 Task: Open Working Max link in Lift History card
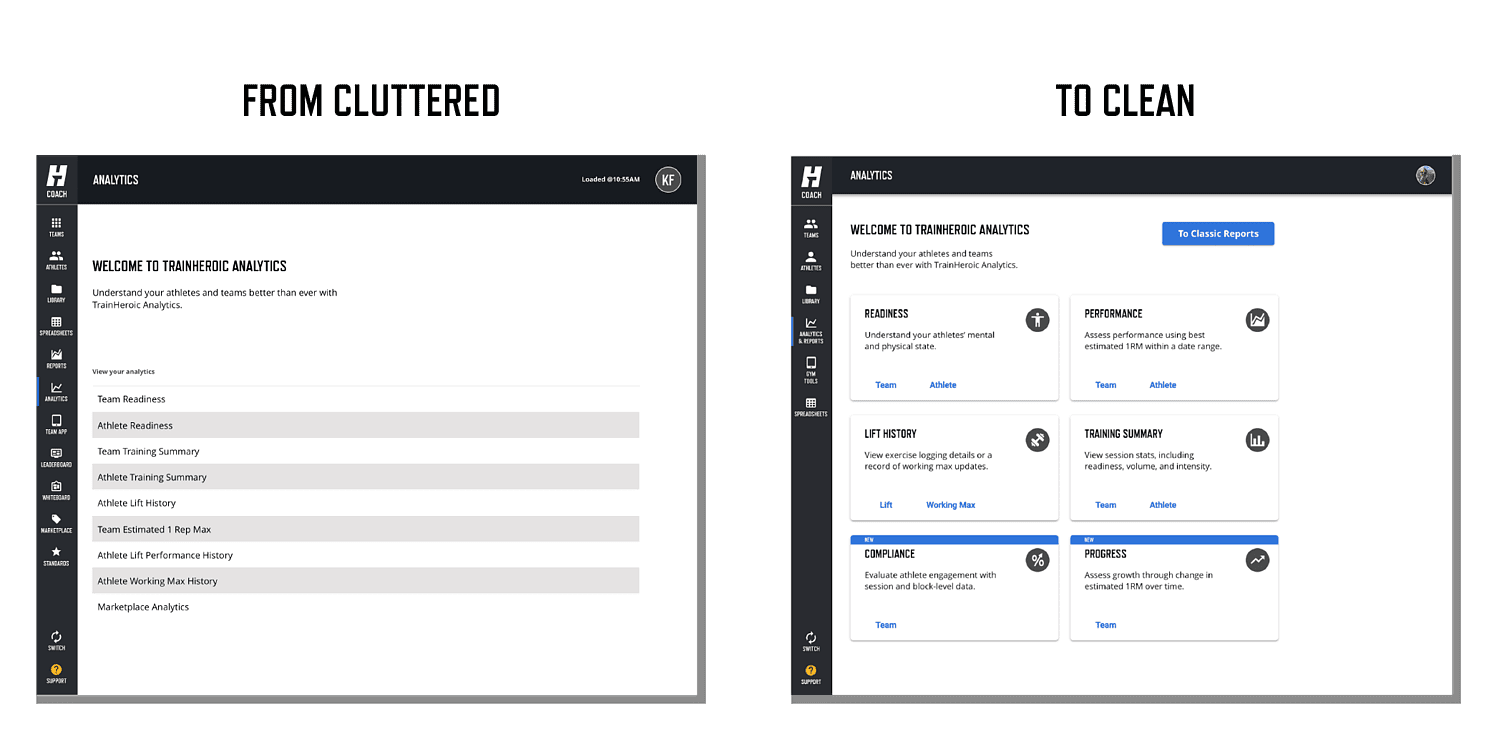click(951, 505)
